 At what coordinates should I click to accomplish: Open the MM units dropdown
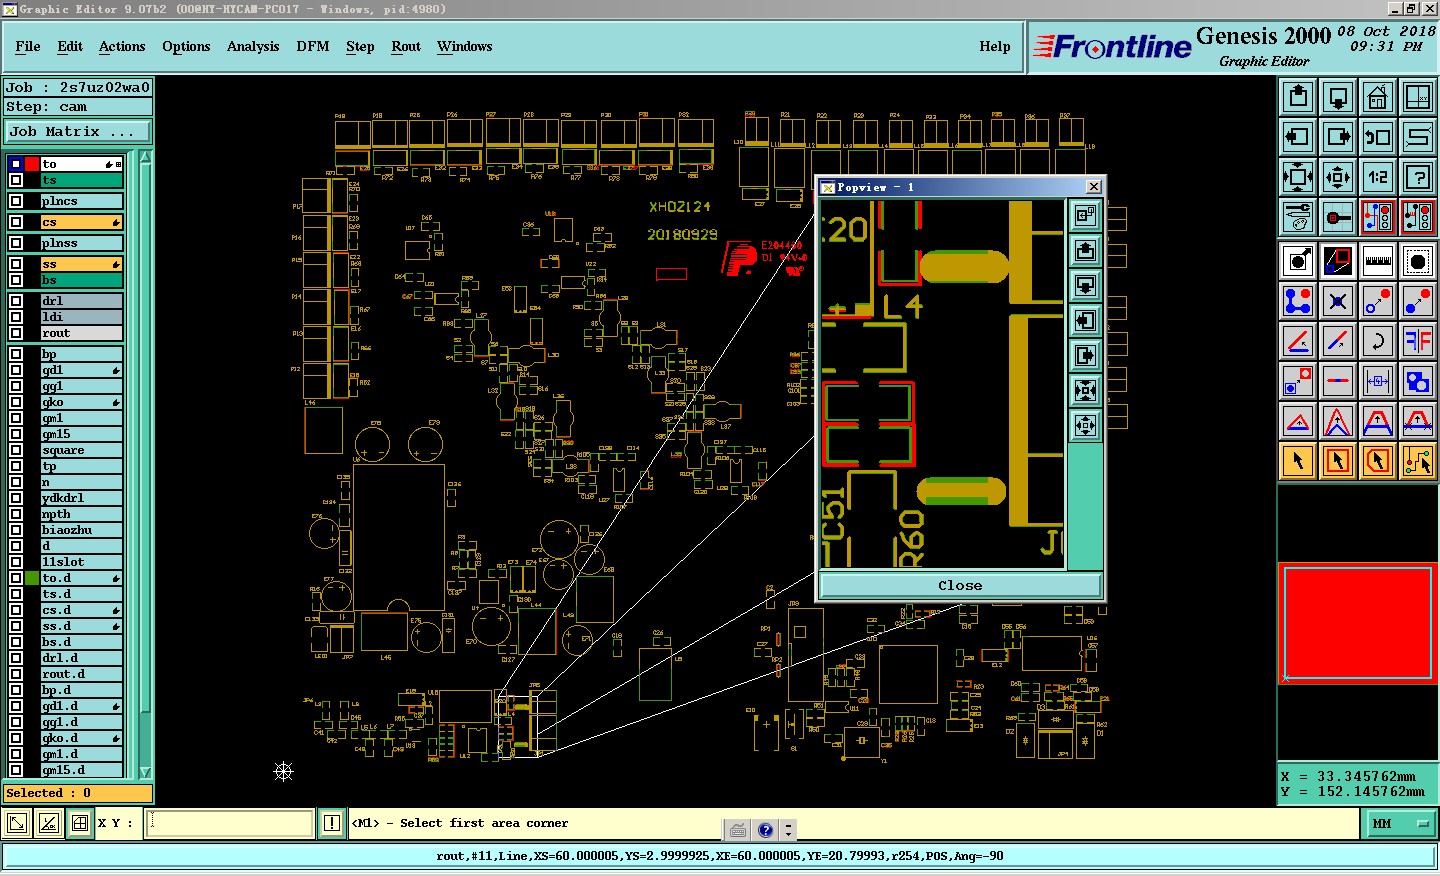(x=1400, y=823)
